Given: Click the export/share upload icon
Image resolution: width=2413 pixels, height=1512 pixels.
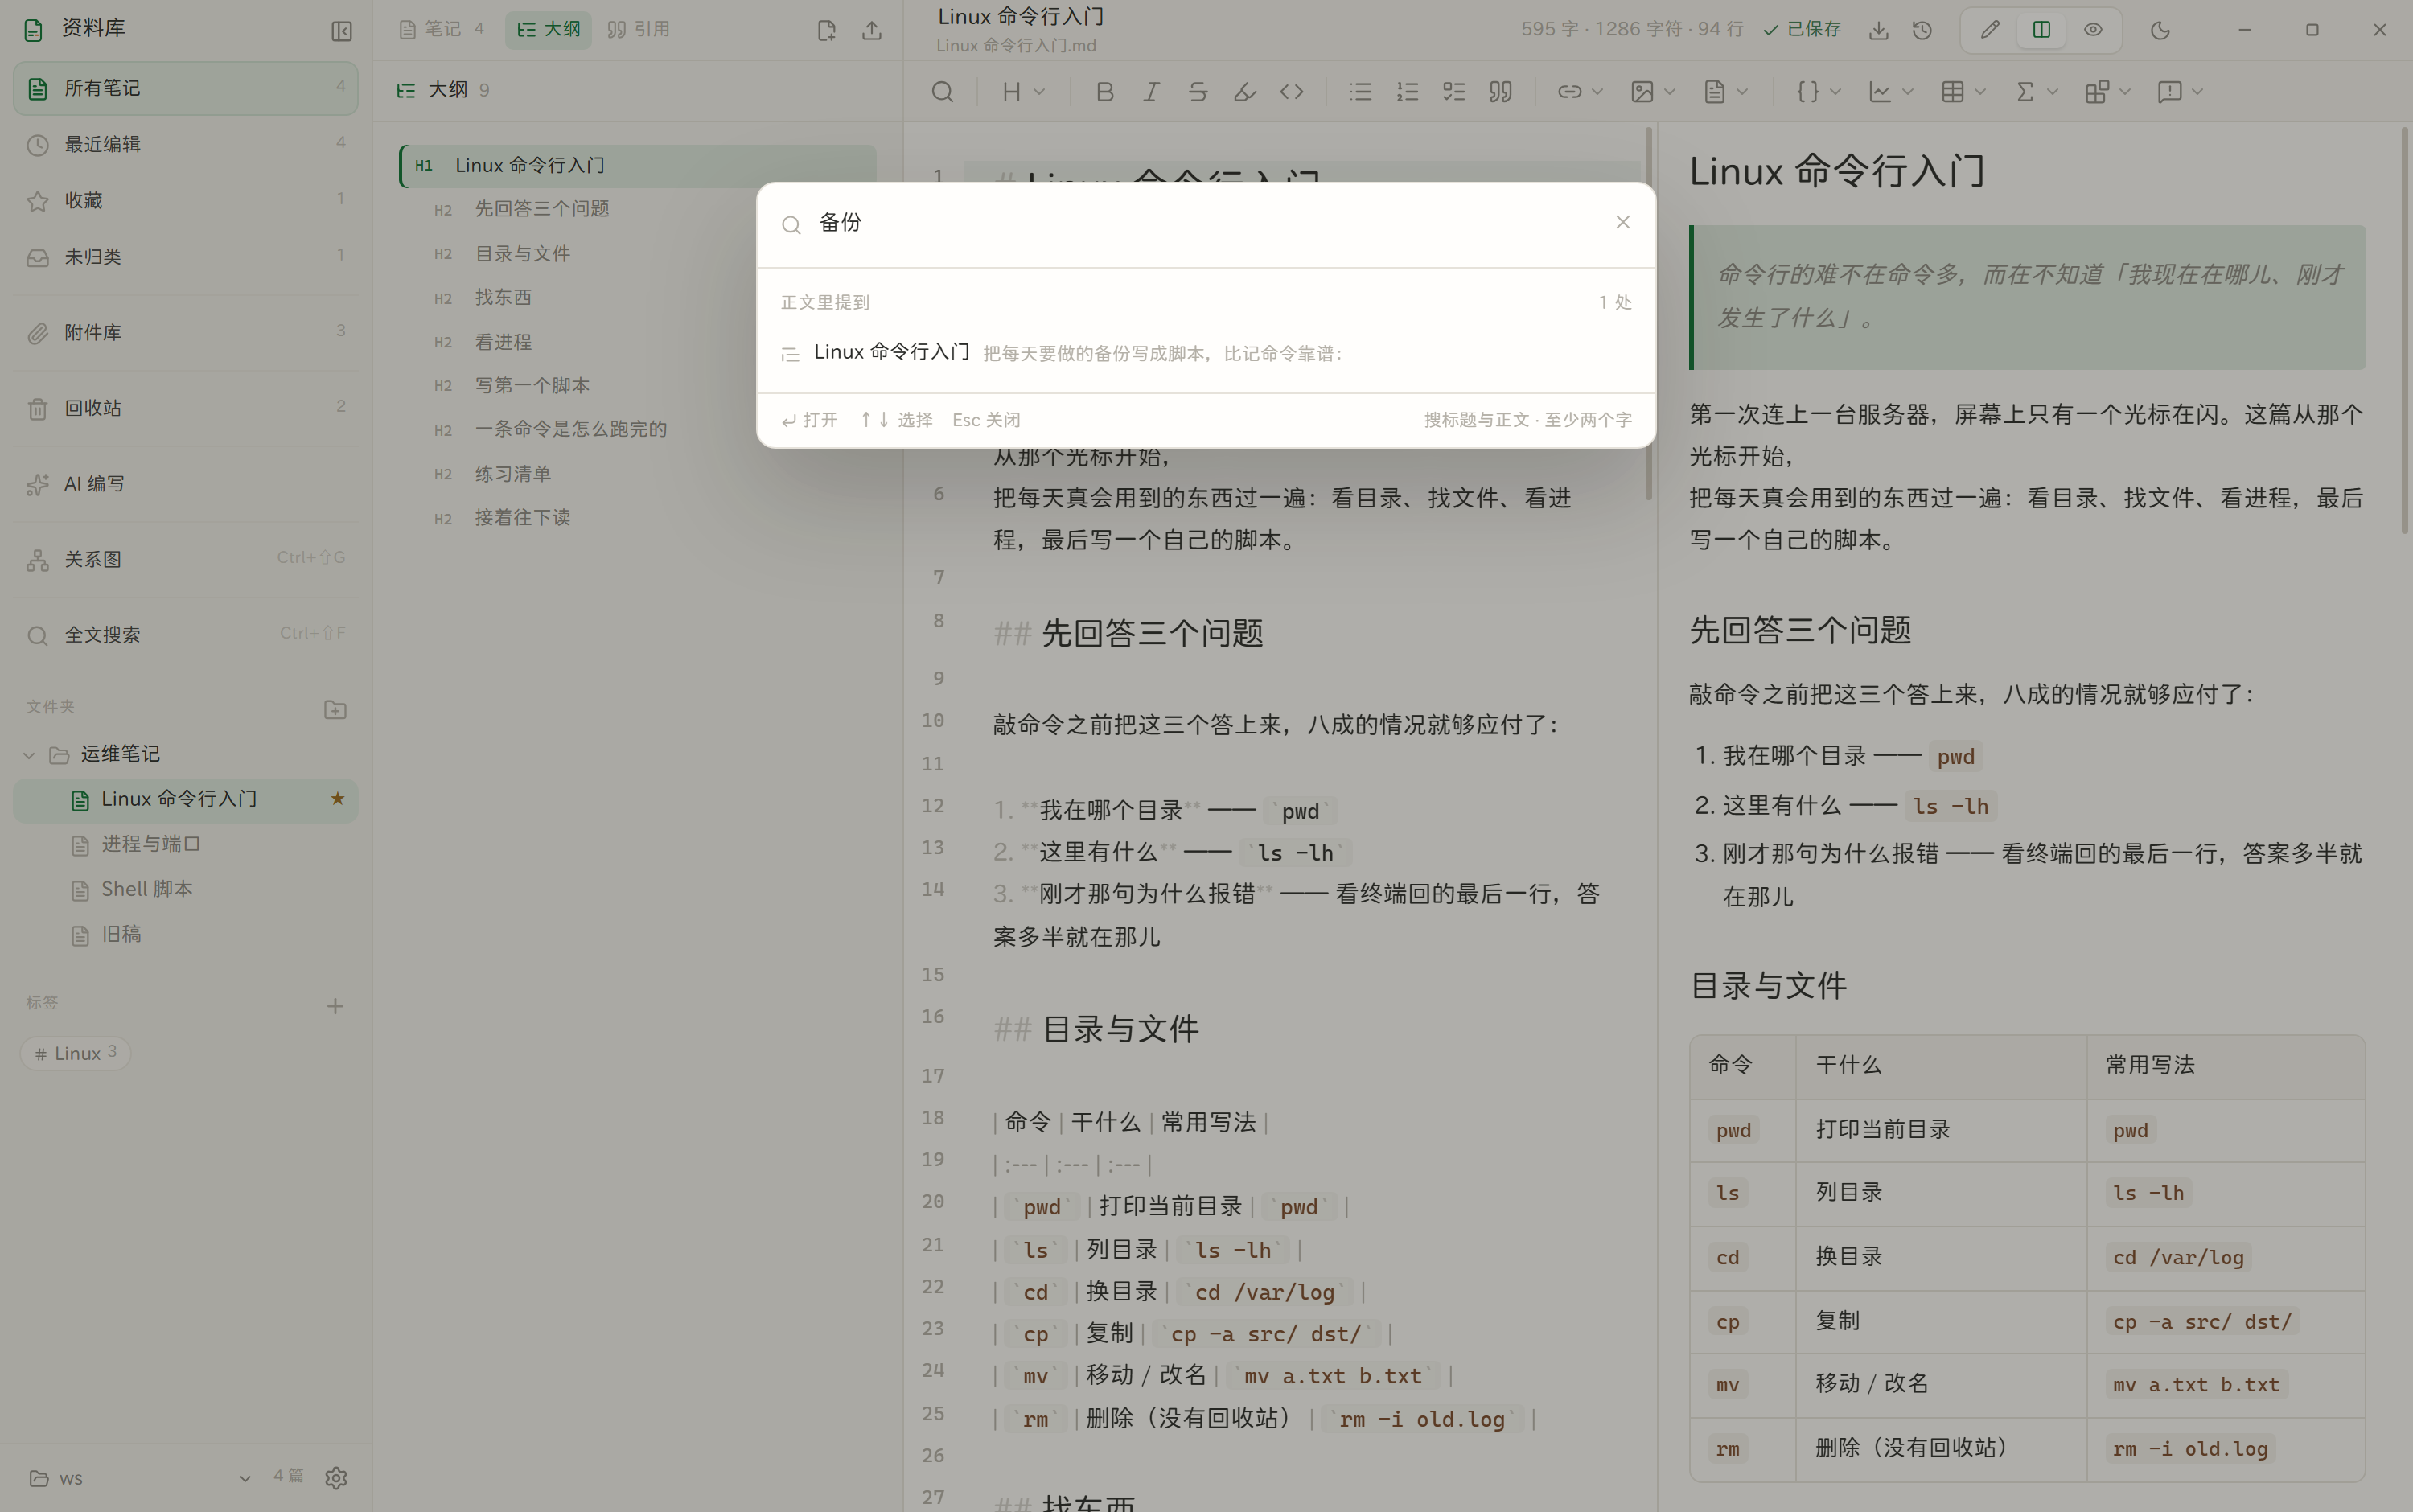Looking at the screenshot, I should [872, 30].
